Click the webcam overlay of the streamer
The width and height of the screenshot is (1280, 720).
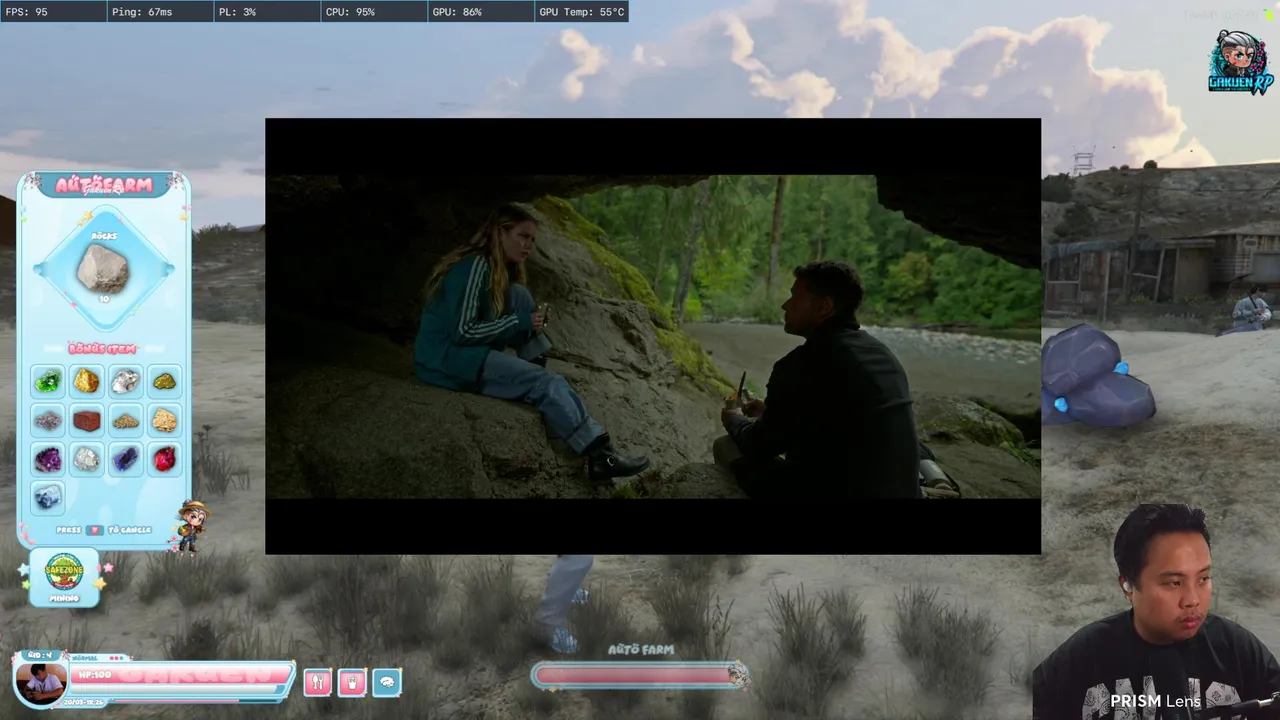click(1156, 611)
